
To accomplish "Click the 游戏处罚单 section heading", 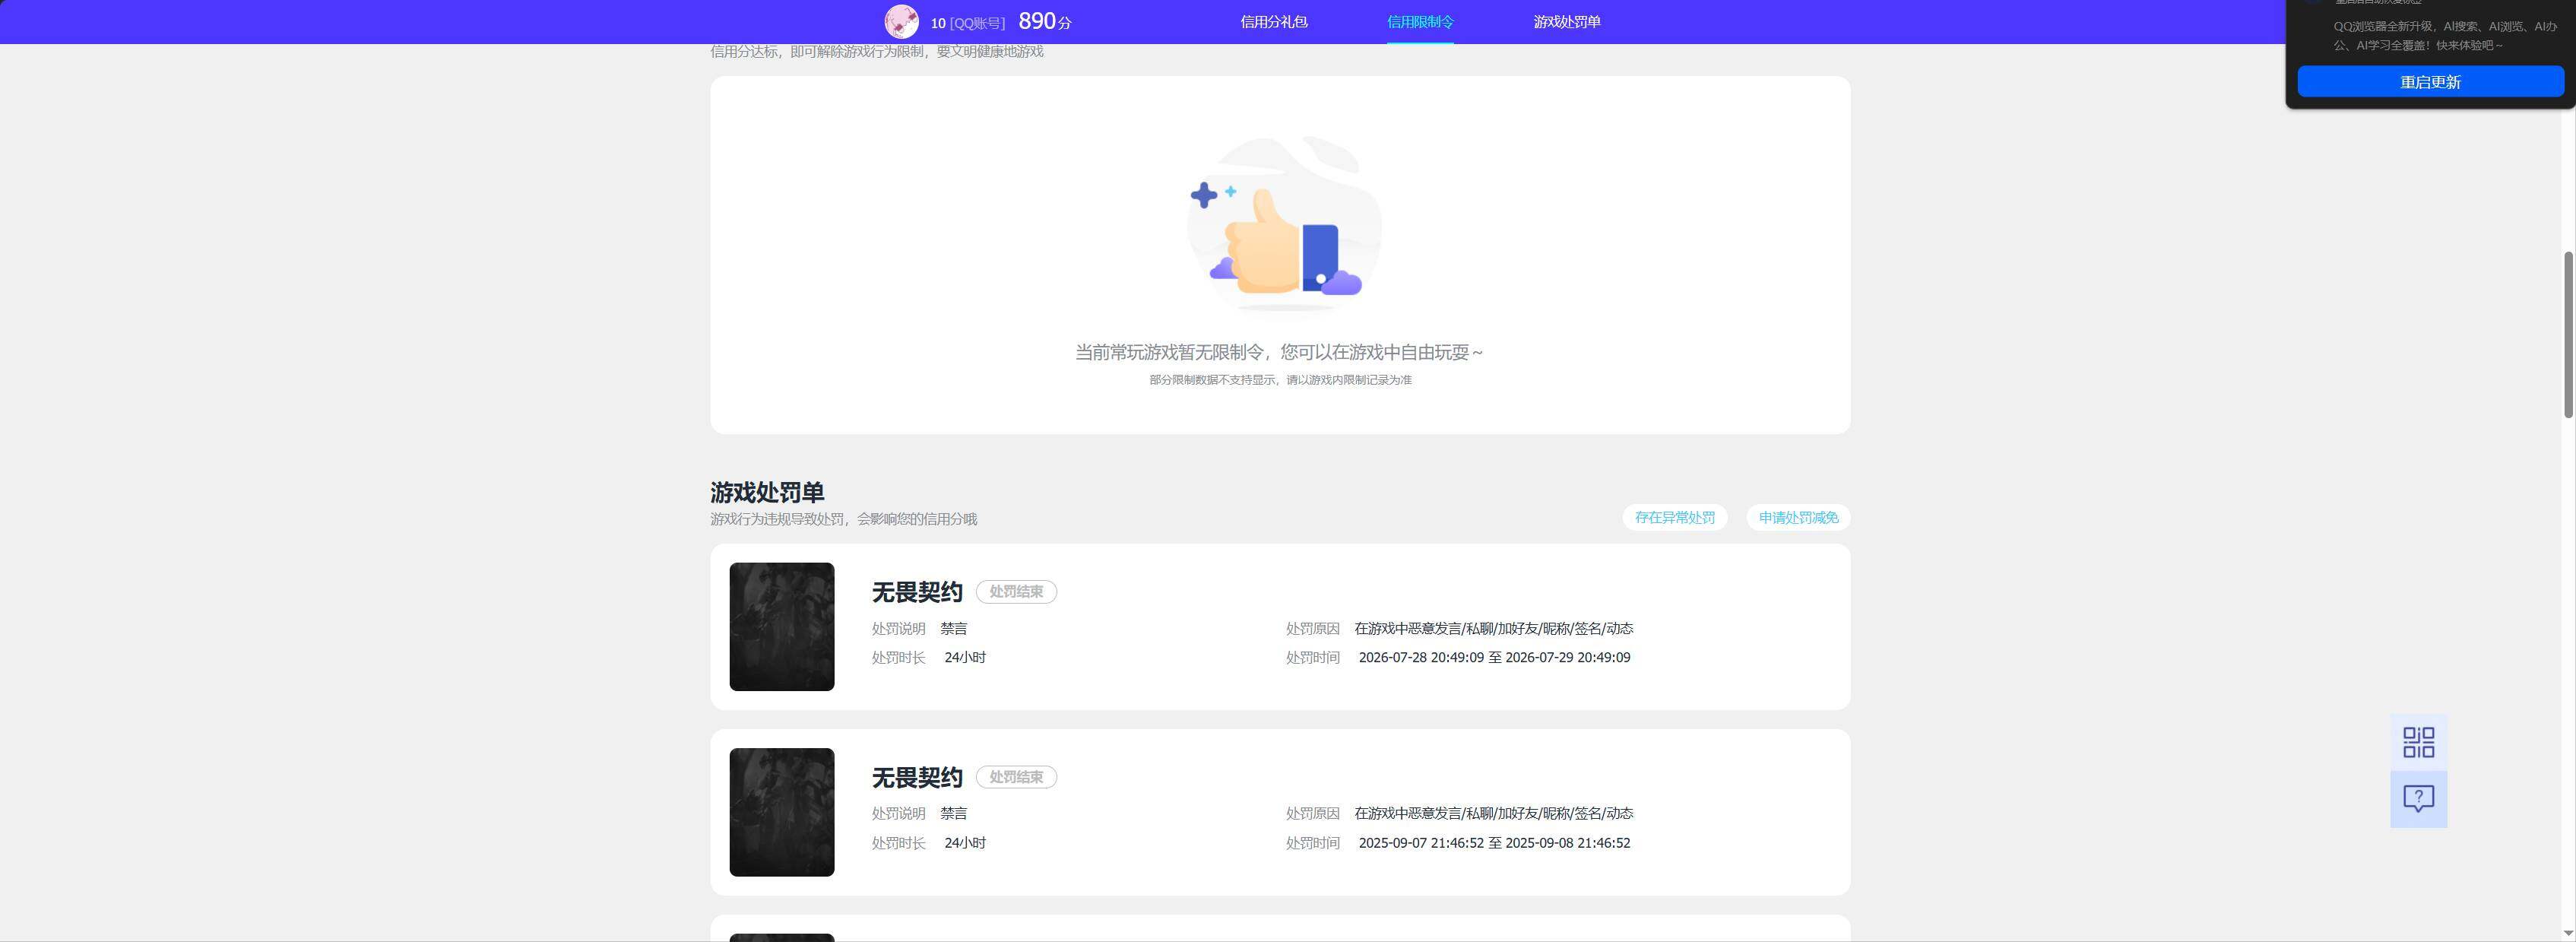I will [767, 492].
